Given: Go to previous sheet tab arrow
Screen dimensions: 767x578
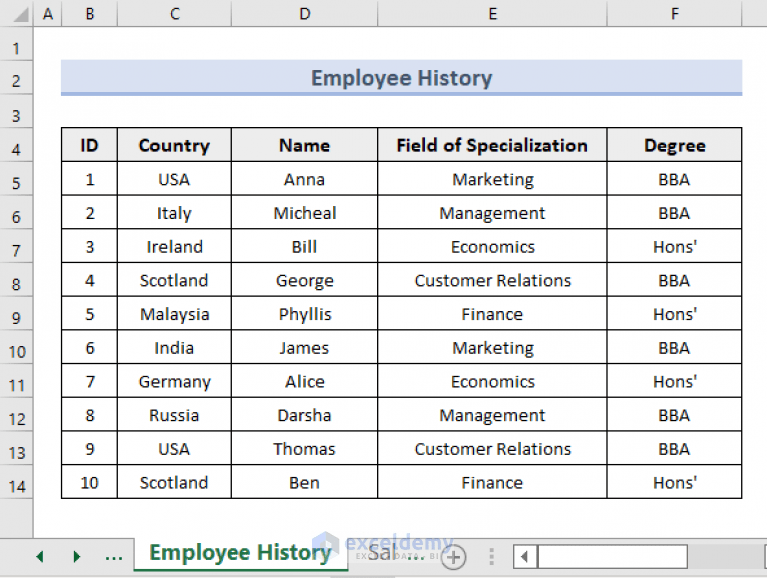Looking at the screenshot, I should 40,556.
